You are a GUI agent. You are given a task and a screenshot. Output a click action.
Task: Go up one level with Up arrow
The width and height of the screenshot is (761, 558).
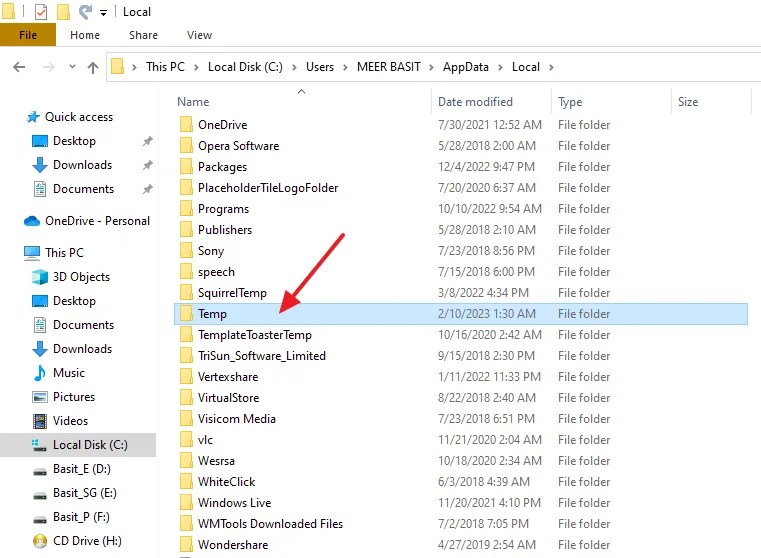93,67
